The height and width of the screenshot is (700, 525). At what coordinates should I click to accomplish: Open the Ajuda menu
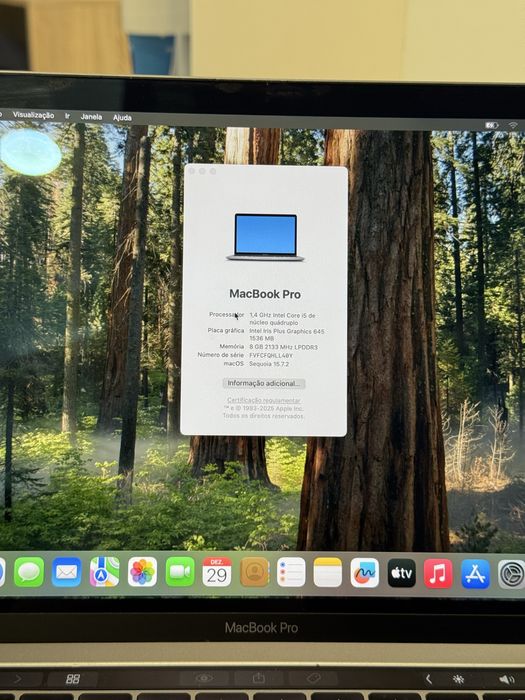point(122,117)
